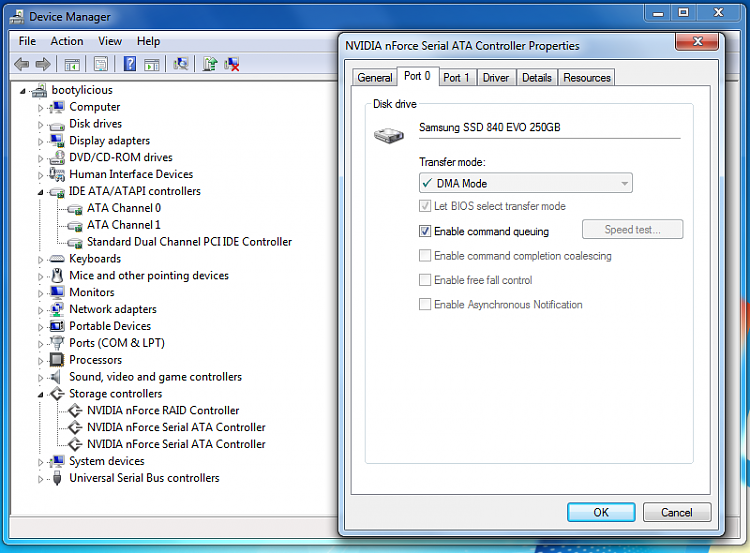Switch to the Details tab
The height and width of the screenshot is (553, 750).
pos(537,77)
